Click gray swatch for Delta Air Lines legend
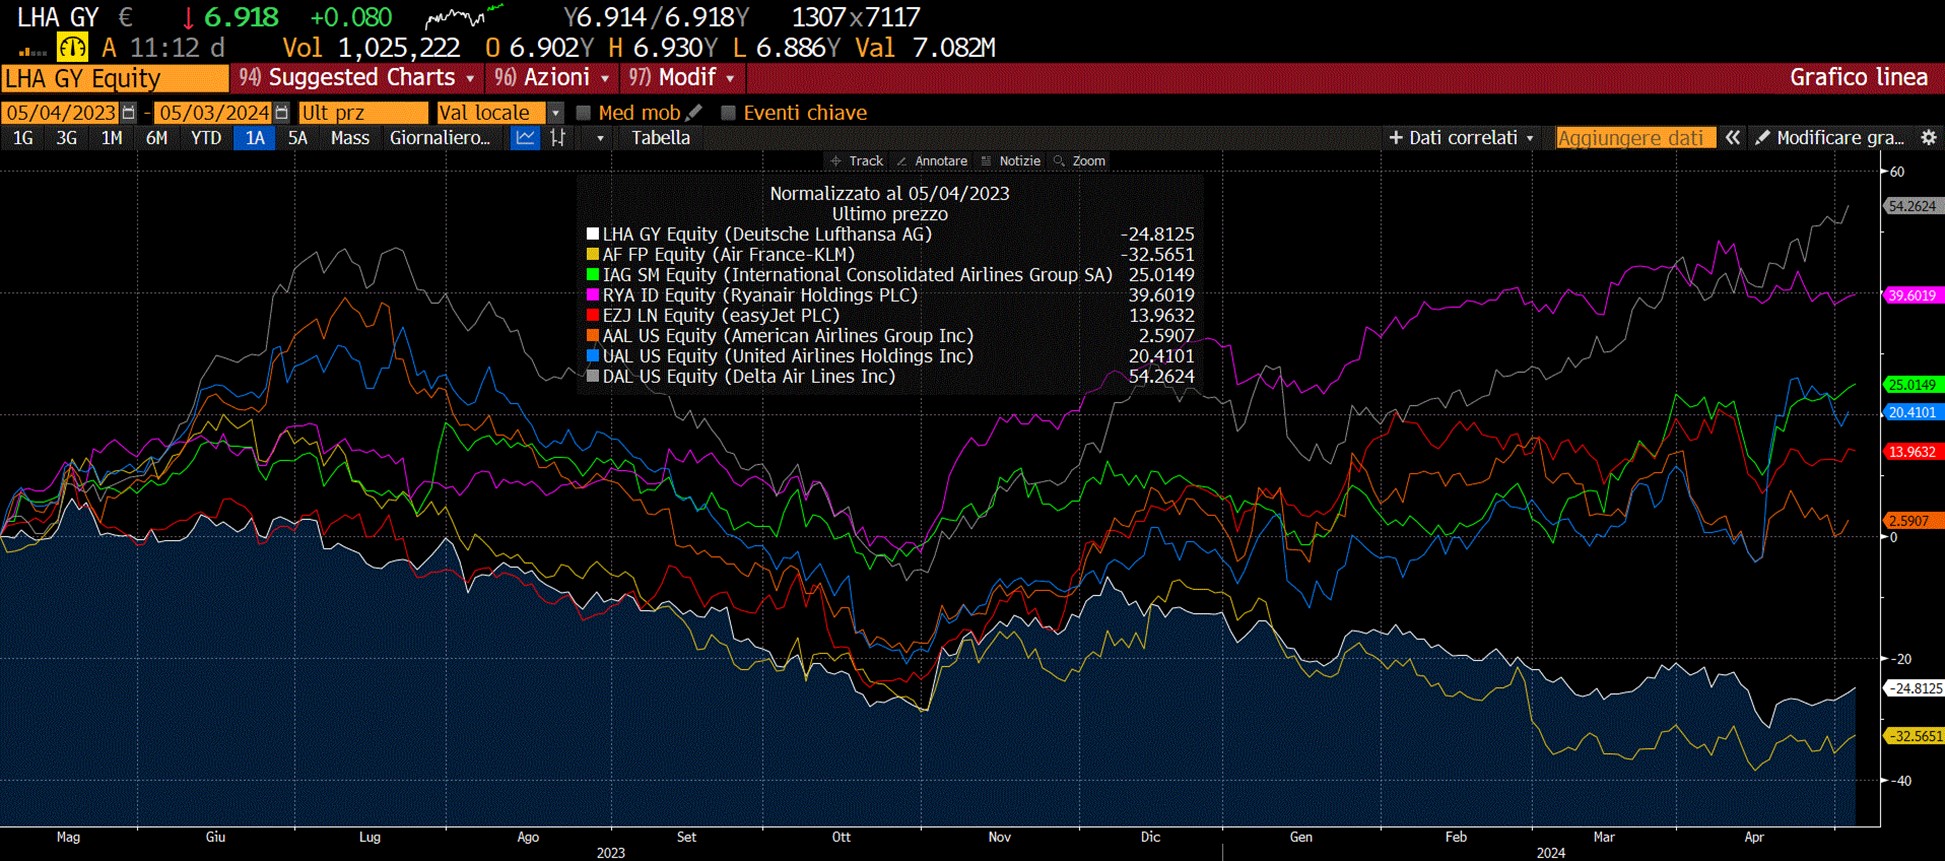Image resolution: width=1945 pixels, height=861 pixels. point(592,377)
